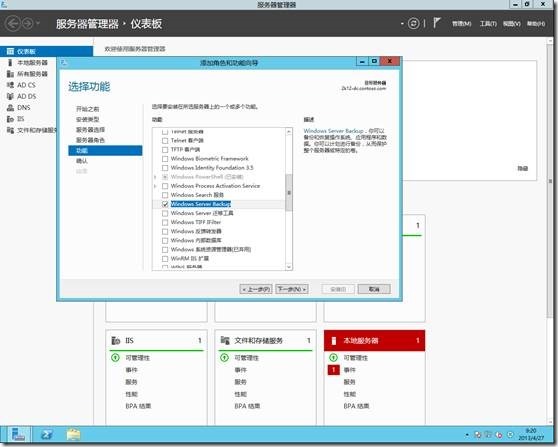Check Windows Server 迁移工具 checkbox
558x447 pixels.
[x=165, y=214]
